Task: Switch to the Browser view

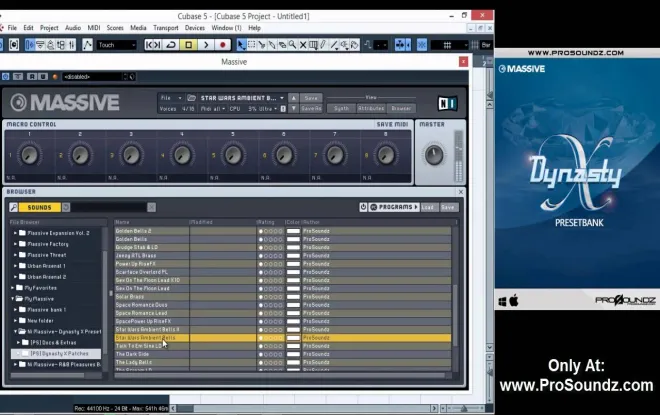Action: [401, 109]
